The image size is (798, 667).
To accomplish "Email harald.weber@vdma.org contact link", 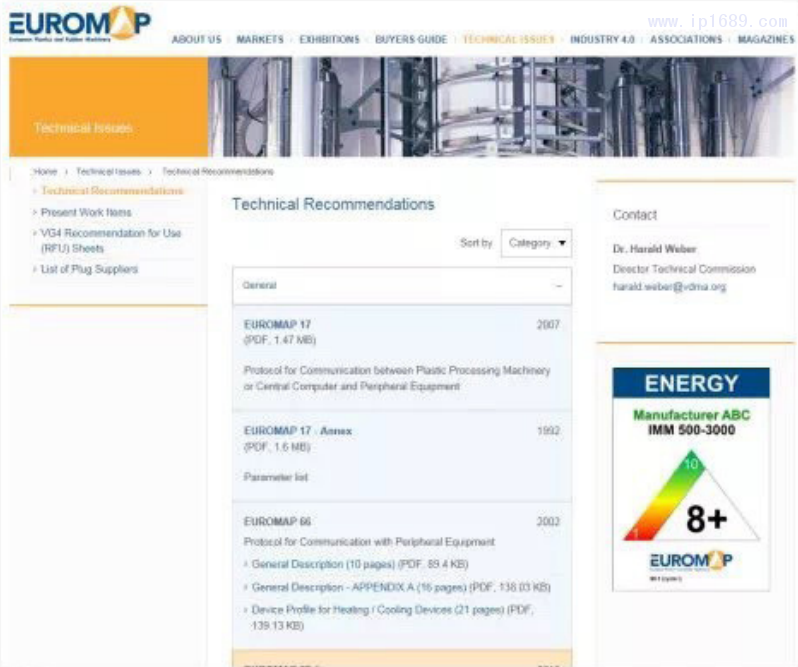I will pyautogui.click(x=669, y=287).
